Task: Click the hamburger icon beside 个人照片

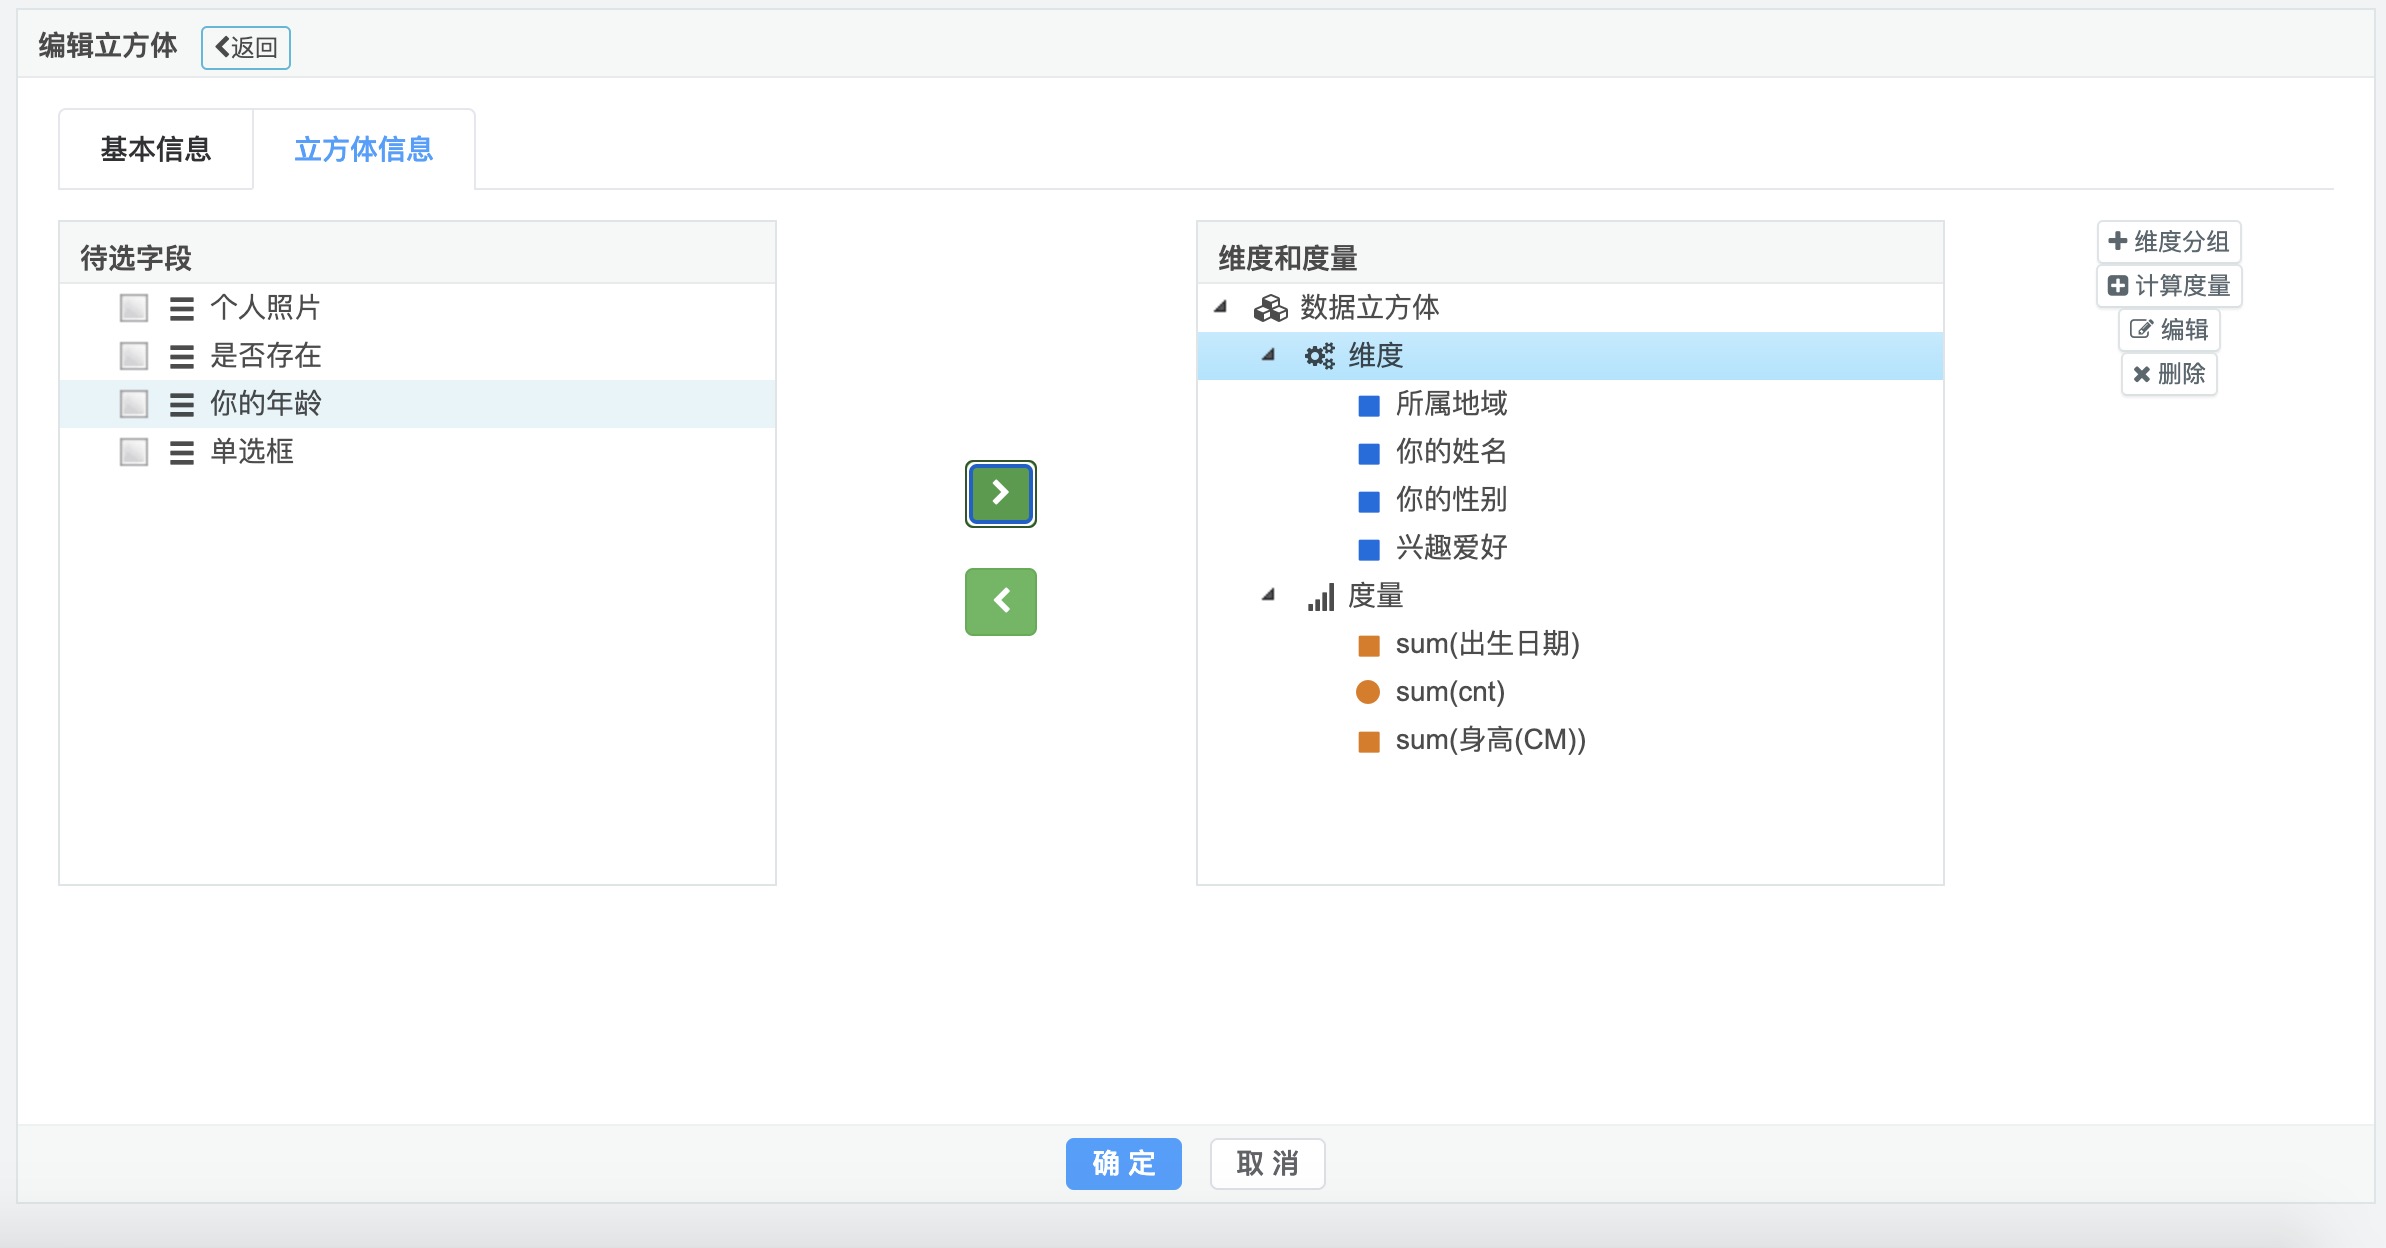Action: [181, 308]
